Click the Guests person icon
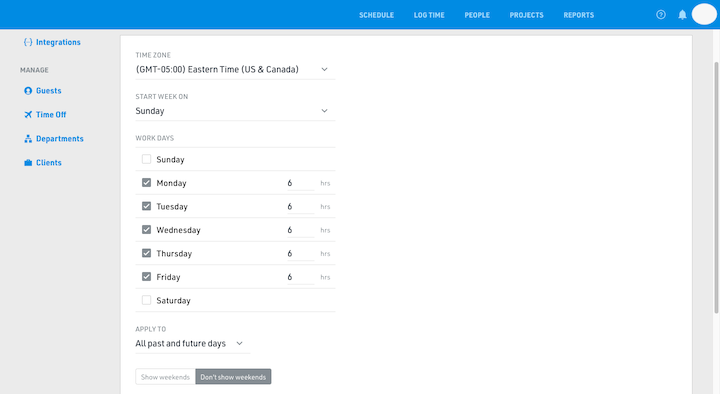The width and height of the screenshot is (720, 394). (x=28, y=91)
